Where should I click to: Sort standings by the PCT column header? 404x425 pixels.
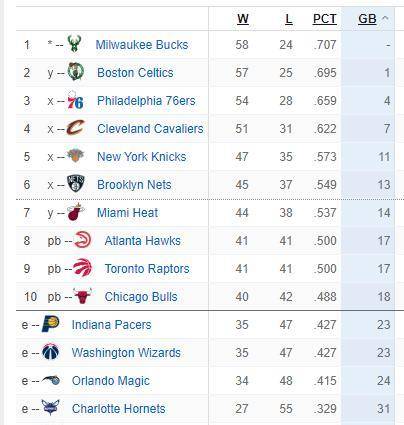coord(325,19)
